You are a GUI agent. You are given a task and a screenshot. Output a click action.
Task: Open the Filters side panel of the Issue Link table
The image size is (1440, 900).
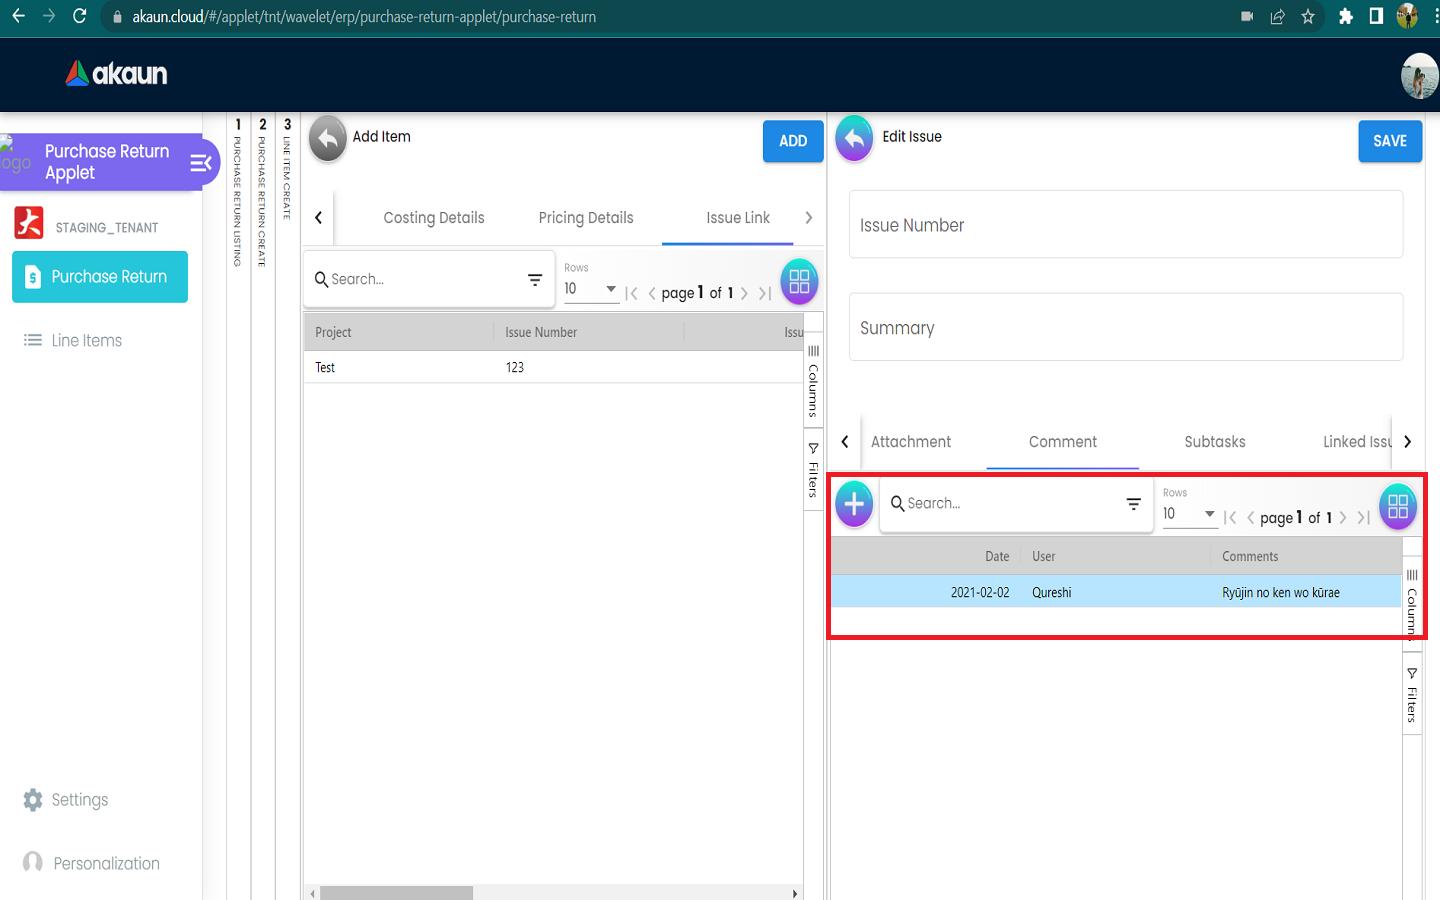[813, 470]
